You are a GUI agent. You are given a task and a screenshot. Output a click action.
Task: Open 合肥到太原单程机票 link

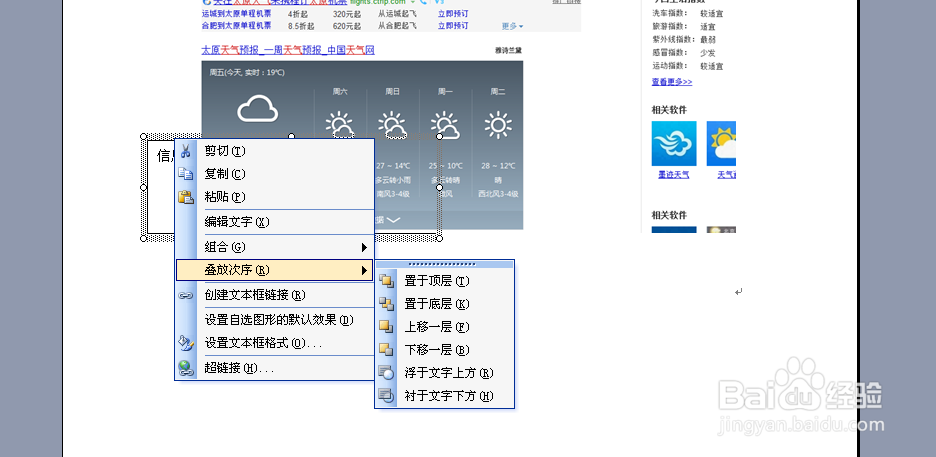[236, 26]
